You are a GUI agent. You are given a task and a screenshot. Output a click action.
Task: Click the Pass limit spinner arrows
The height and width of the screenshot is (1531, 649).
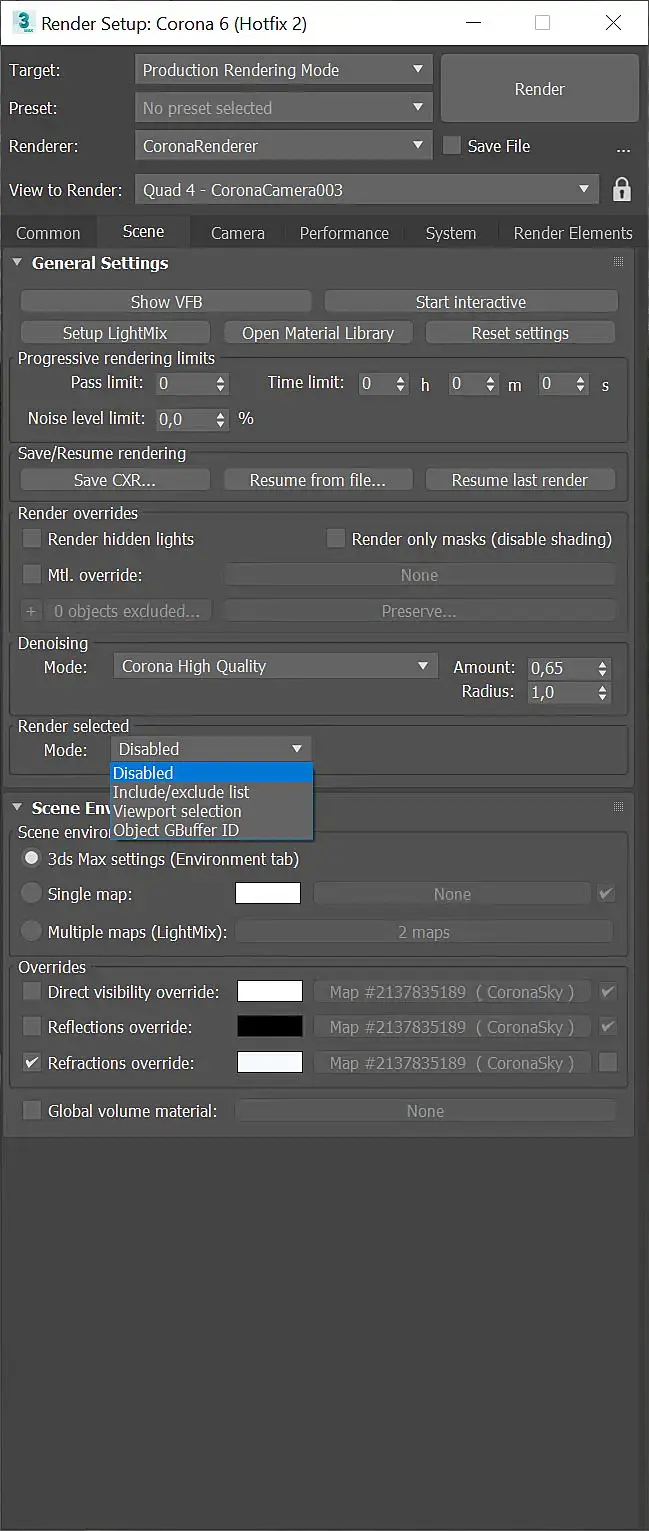[221, 383]
